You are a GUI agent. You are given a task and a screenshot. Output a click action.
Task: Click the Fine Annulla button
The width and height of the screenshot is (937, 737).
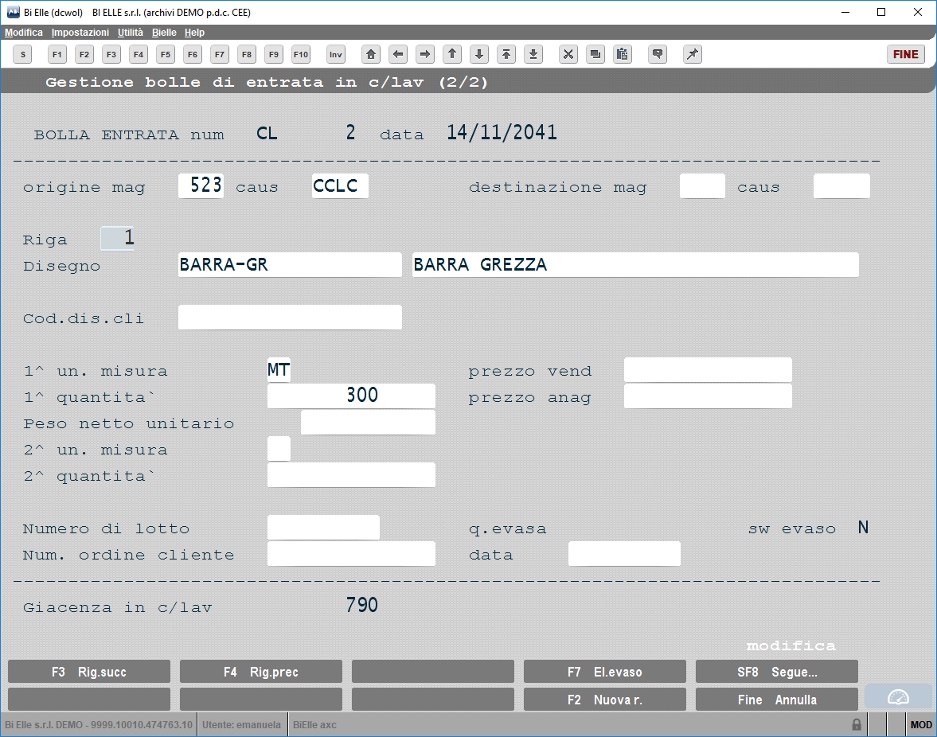[777, 699]
